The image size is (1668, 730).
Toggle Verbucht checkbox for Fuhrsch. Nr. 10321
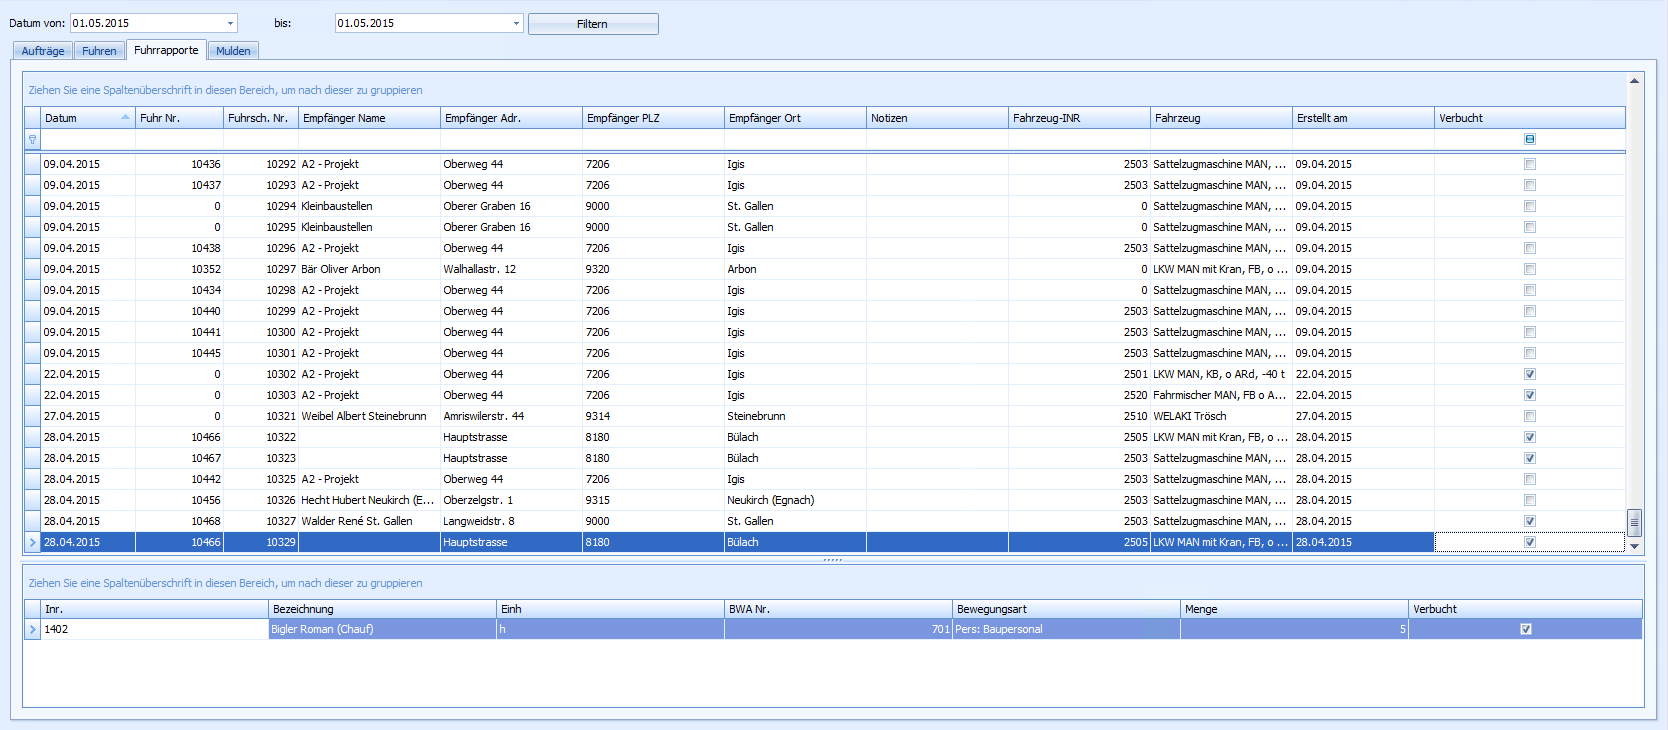pyautogui.click(x=1530, y=416)
